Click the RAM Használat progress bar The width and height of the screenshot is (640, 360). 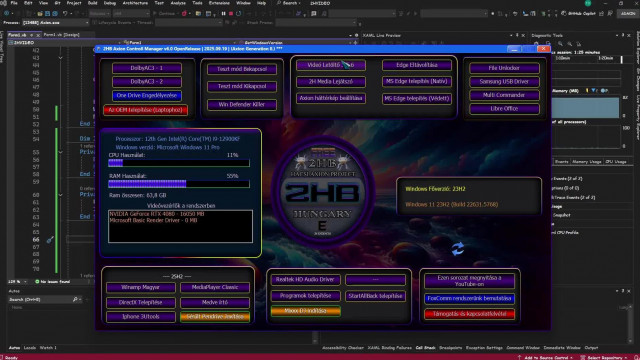click(x=179, y=184)
